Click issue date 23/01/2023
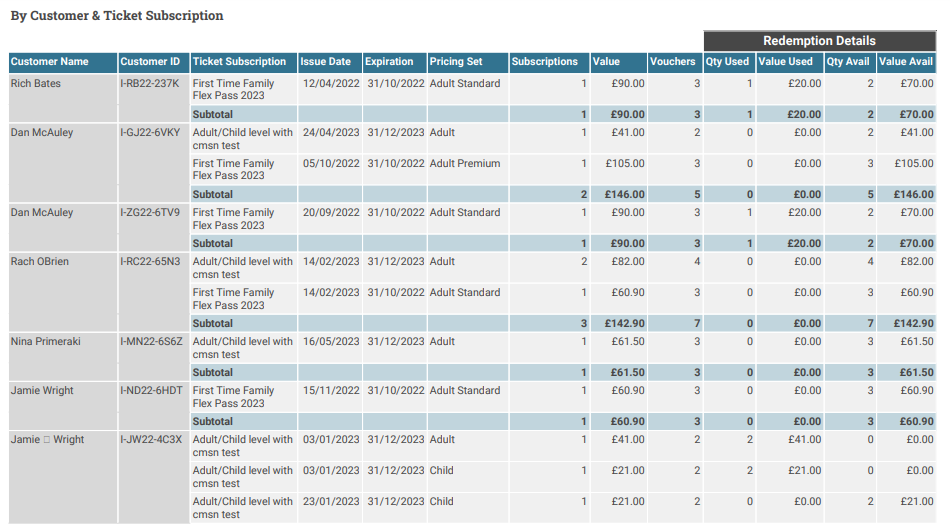Image resolution: width=950 pixels, height=530 pixels. pos(331,502)
